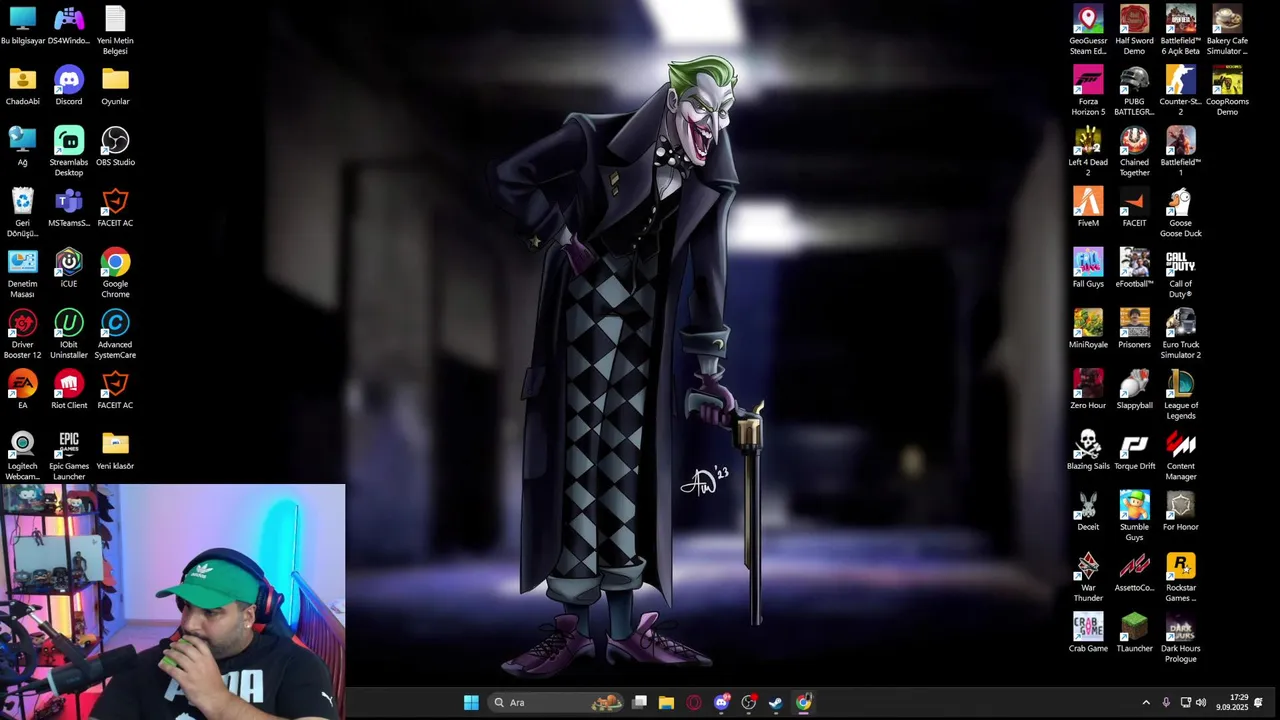Launch Zero Hour
This screenshot has height=720, width=1280.
[1088, 390]
